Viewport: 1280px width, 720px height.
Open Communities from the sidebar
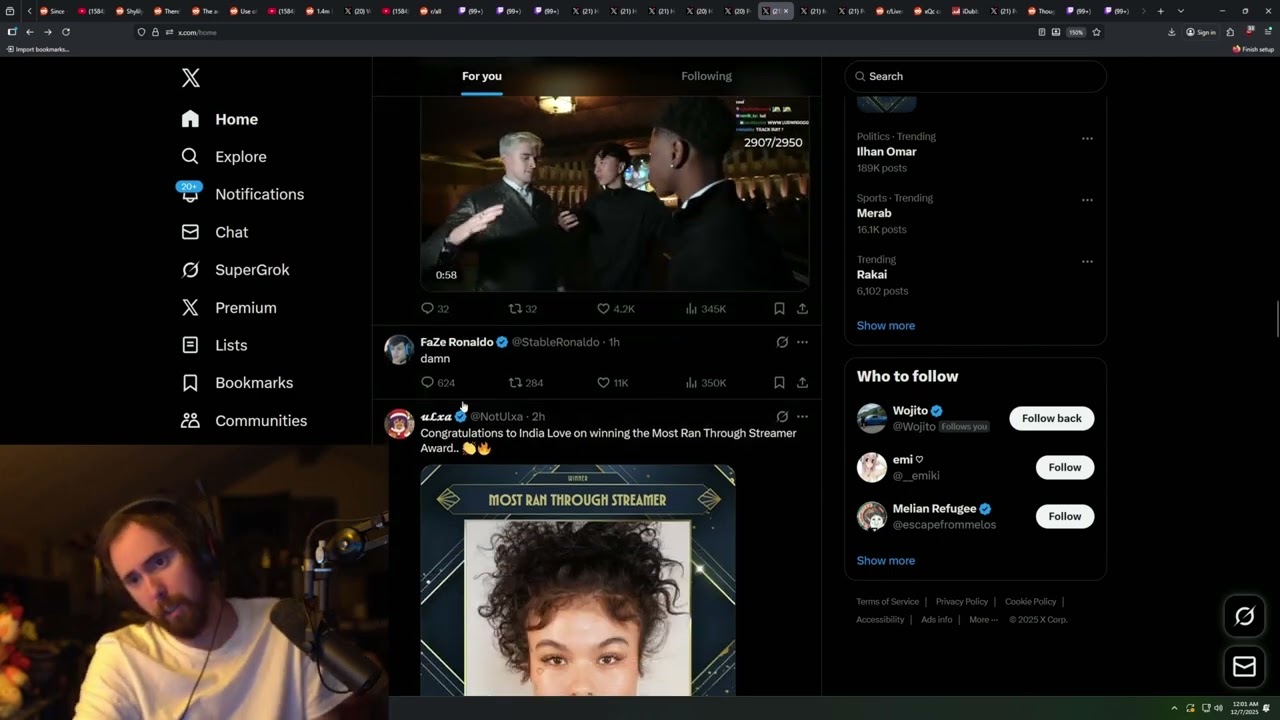(244, 421)
